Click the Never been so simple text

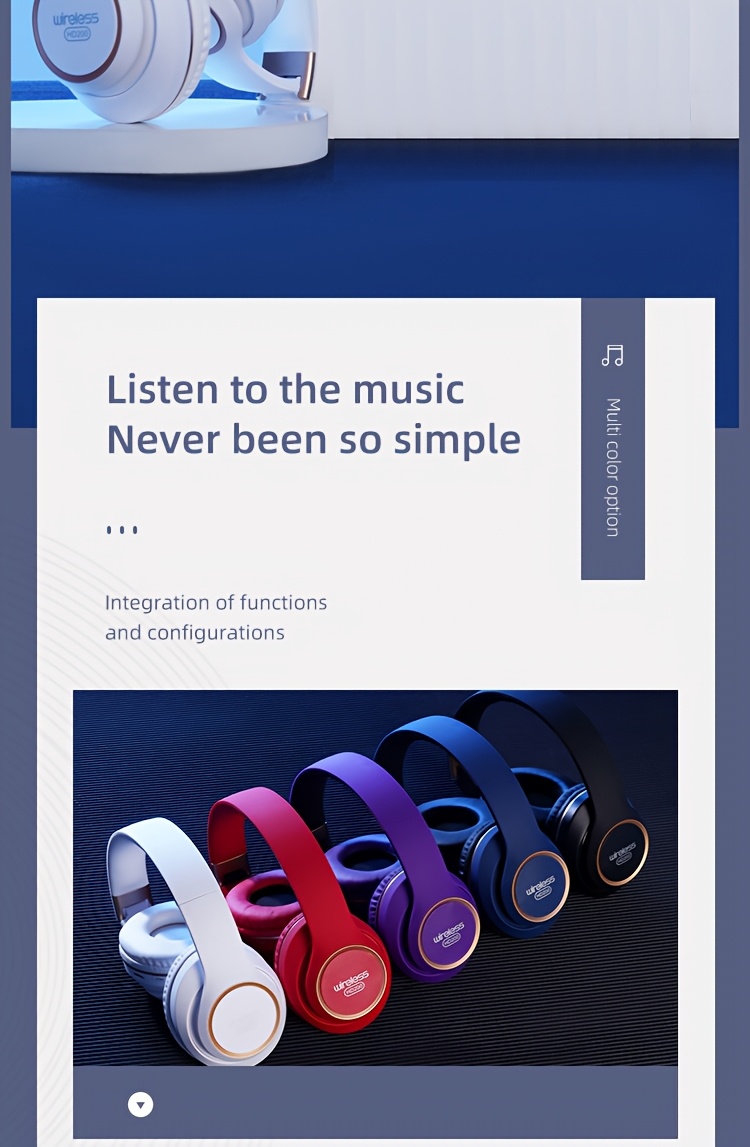[x=314, y=440]
